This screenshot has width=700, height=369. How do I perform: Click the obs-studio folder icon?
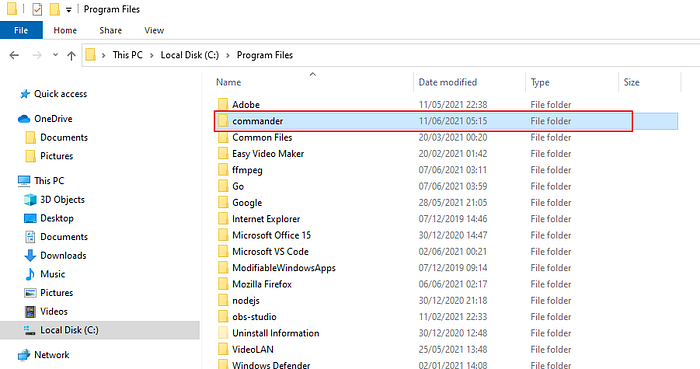point(223,317)
